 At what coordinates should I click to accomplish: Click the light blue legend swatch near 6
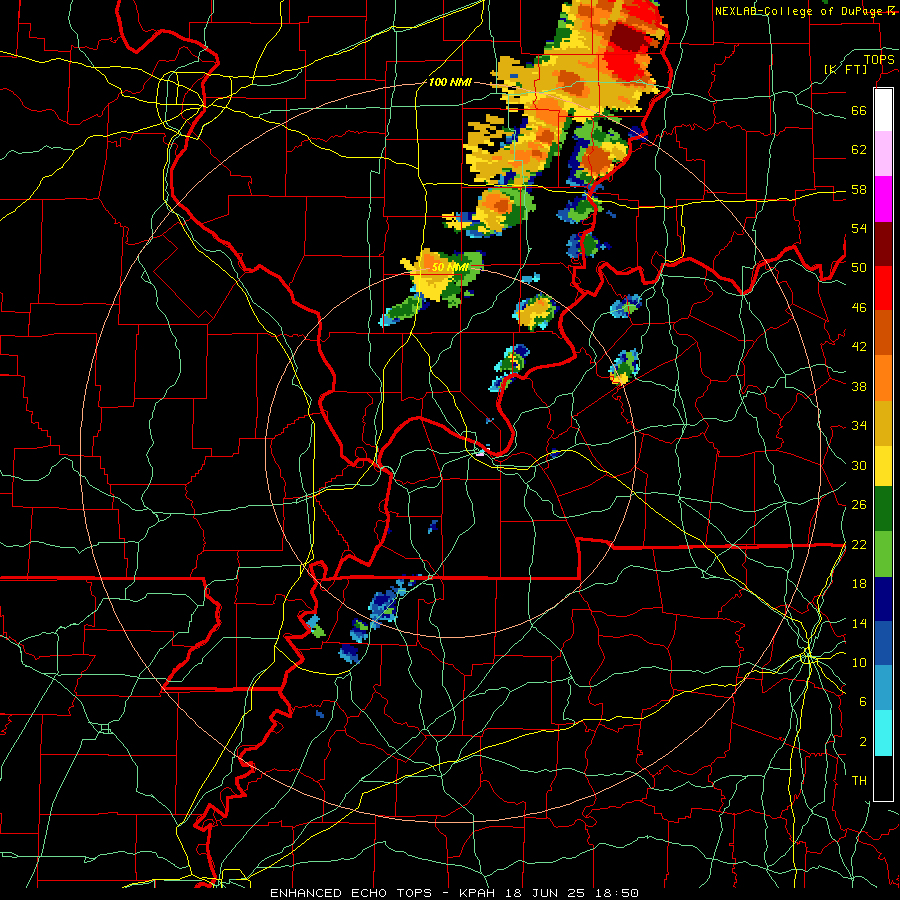pyautogui.click(x=883, y=688)
